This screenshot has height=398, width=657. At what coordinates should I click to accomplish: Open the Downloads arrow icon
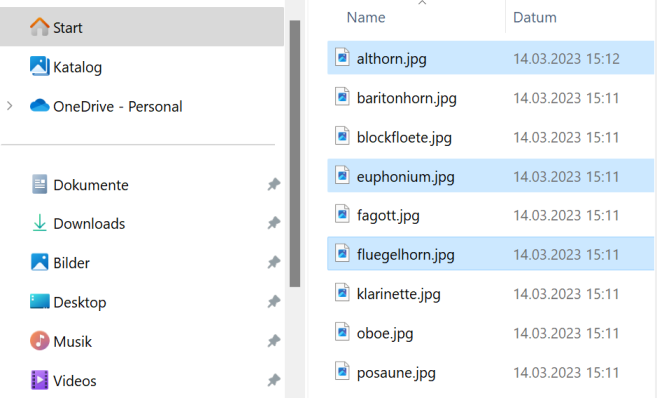pos(39,223)
